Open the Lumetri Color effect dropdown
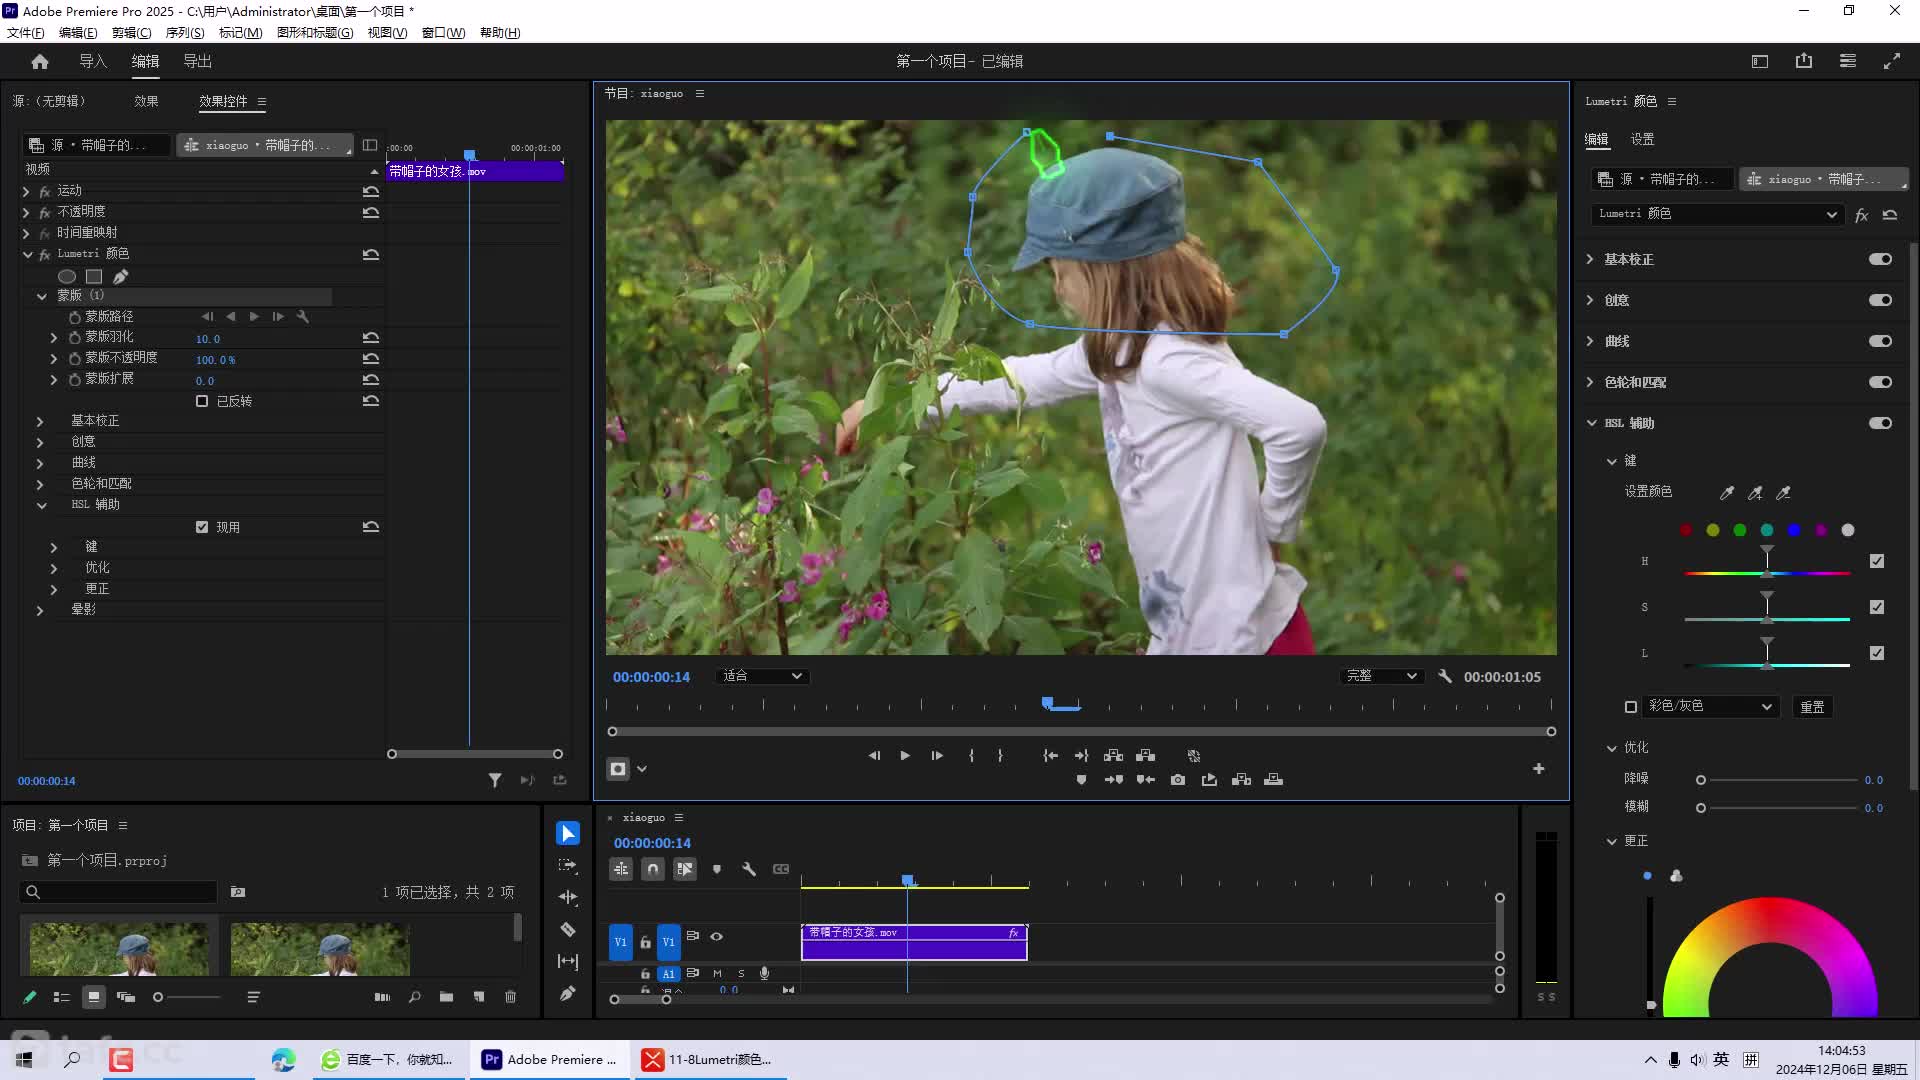Screen dimensions: 1920x1080 coord(1717,214)
